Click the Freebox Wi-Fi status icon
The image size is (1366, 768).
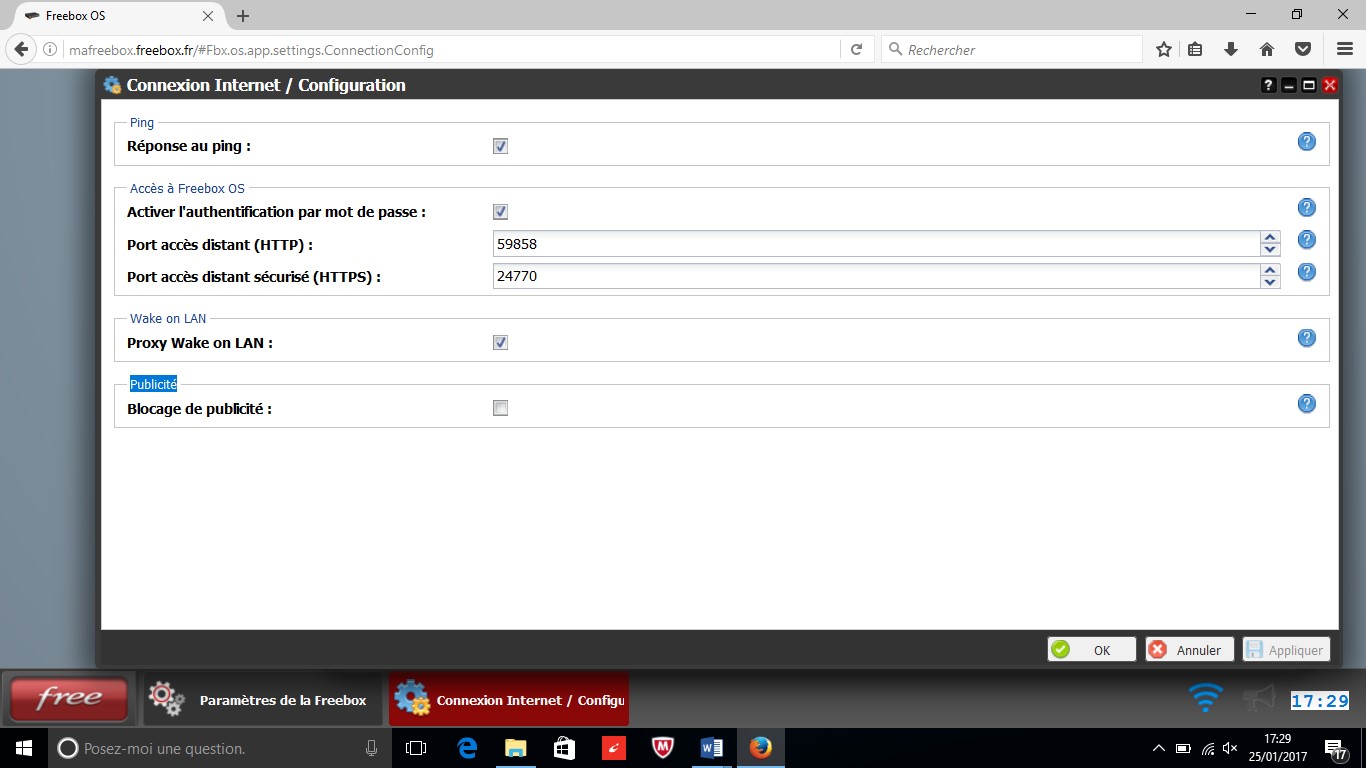click(x=1205, y=698)
